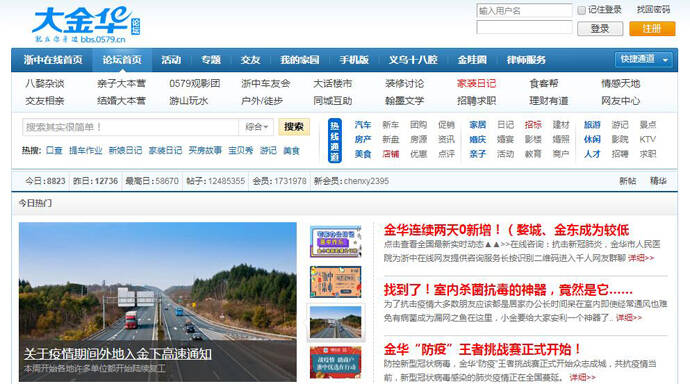Expand the 快捷通道 dropdown
The width and height of the screenshot is (690, 384).
click(643, 59)
